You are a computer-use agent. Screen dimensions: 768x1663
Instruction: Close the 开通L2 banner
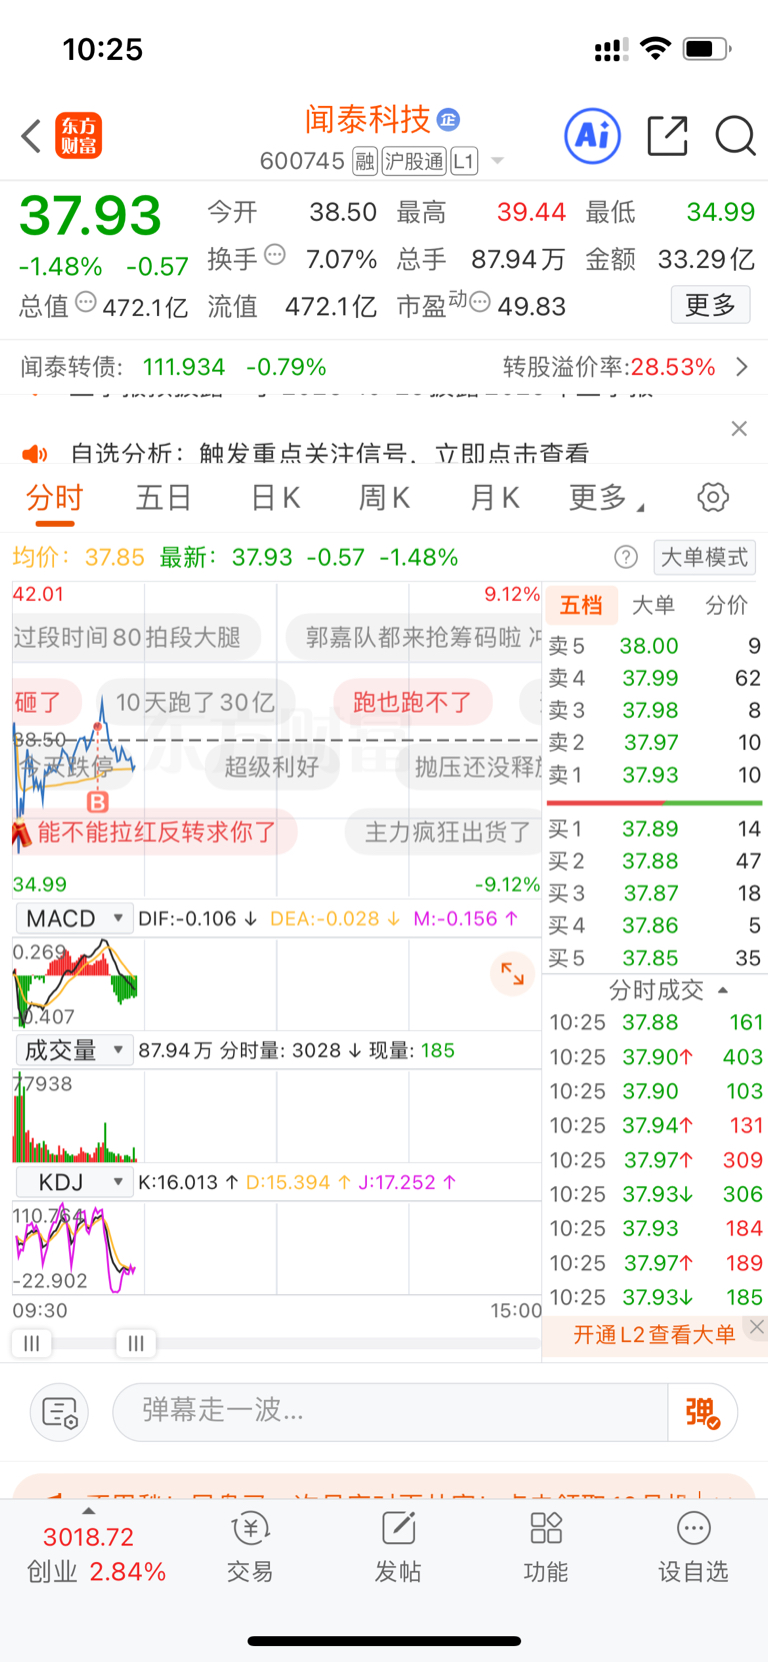pyautogui.click(x=757, y=1327)
